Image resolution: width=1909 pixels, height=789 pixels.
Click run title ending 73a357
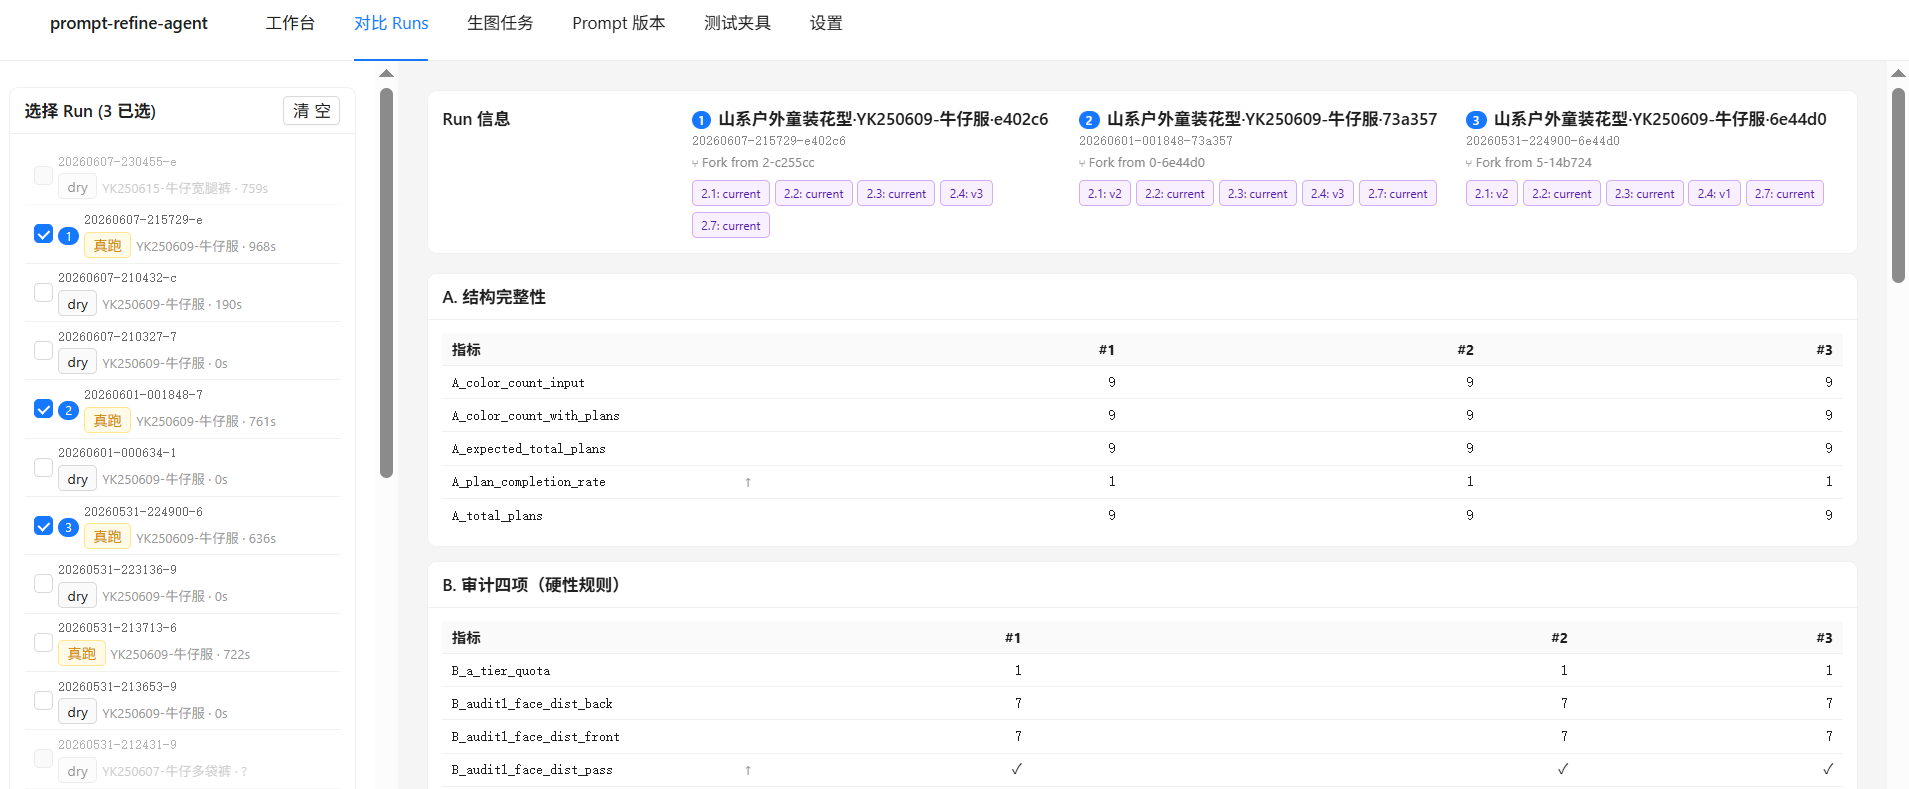pyautogui.click(x=1272, y=119)
